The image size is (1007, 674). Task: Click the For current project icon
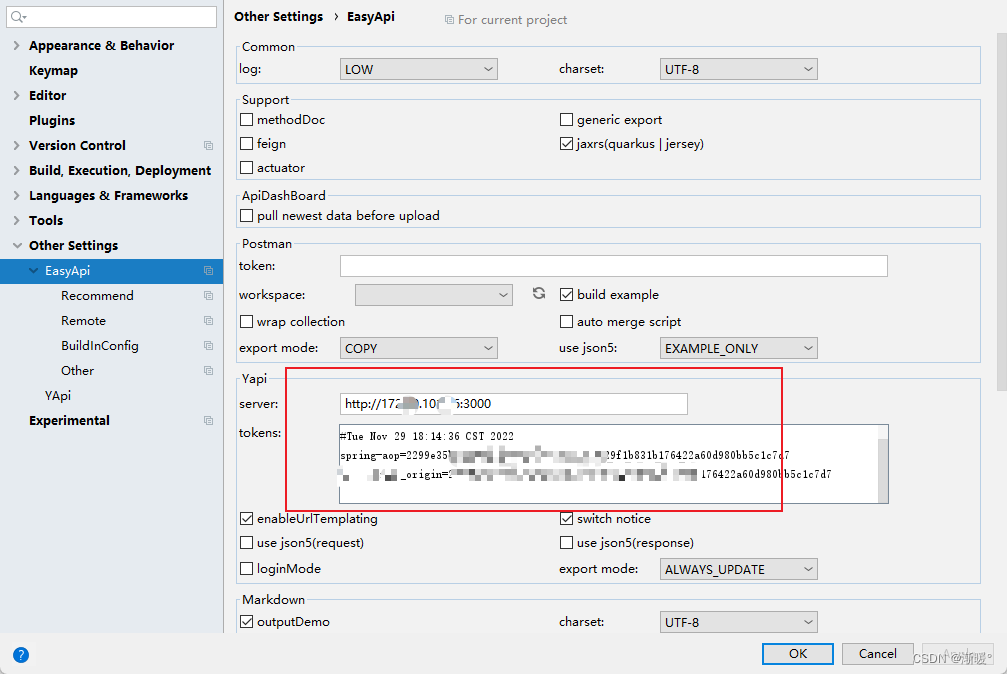tap(449, 20)
